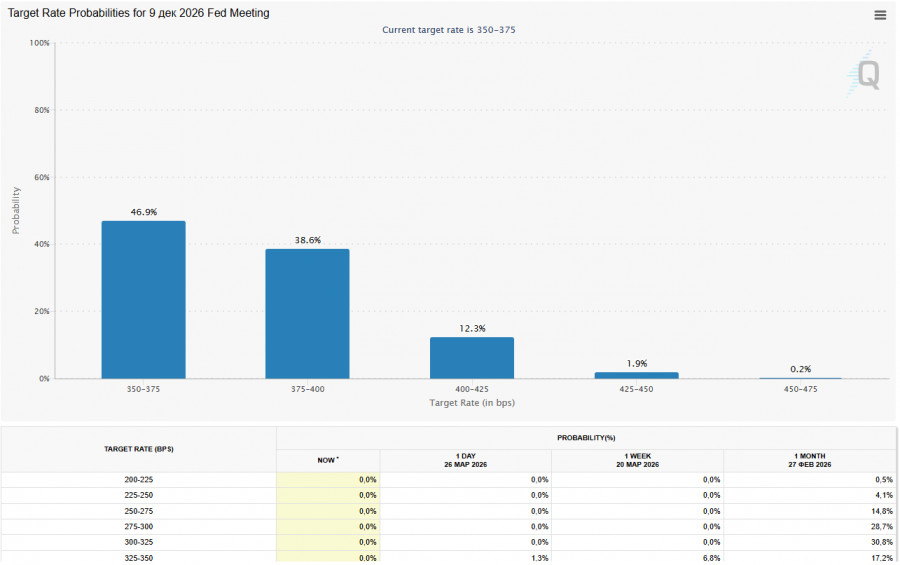Click the 350-375 probability bar
Image resolution: width=900 pixels, height=565 pixels.
click(143, 300)
